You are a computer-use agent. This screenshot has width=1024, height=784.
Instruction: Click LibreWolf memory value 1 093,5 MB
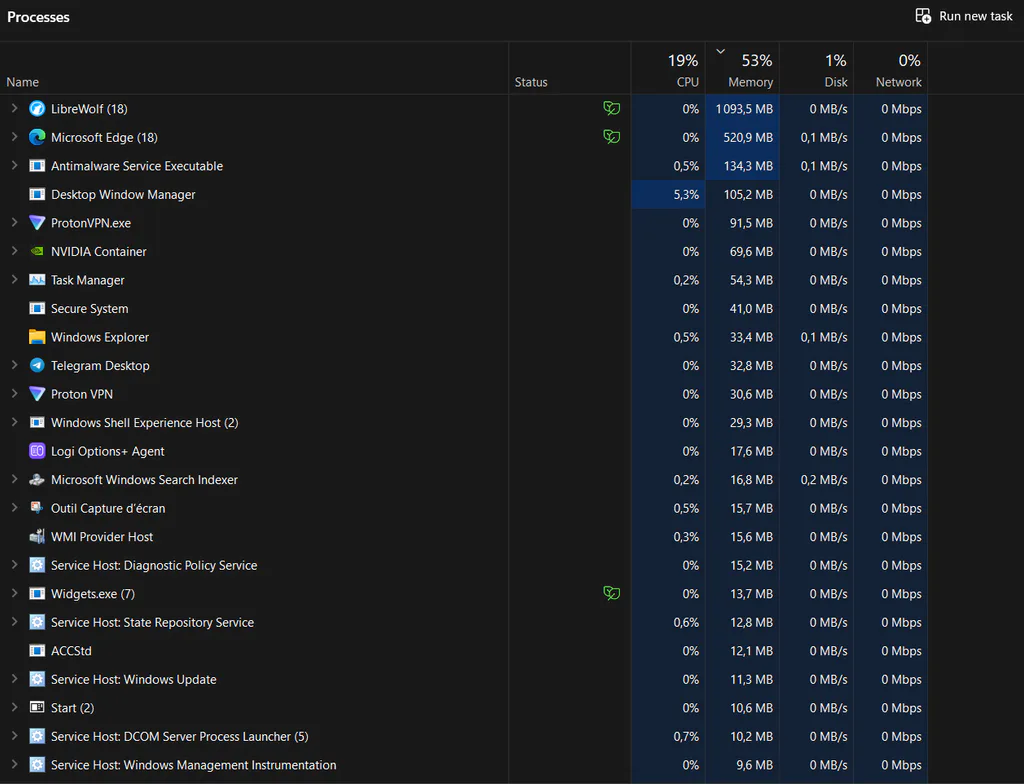coord(744,109)
